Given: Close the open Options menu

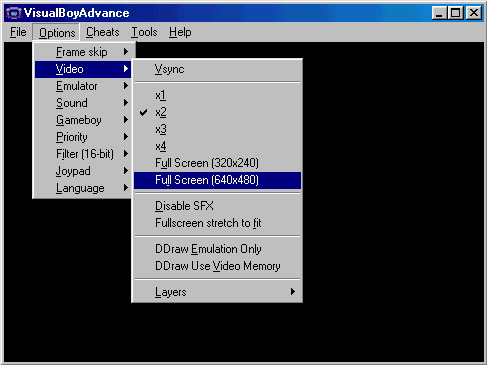Looking at the screenshot, I should click(57, 32).
